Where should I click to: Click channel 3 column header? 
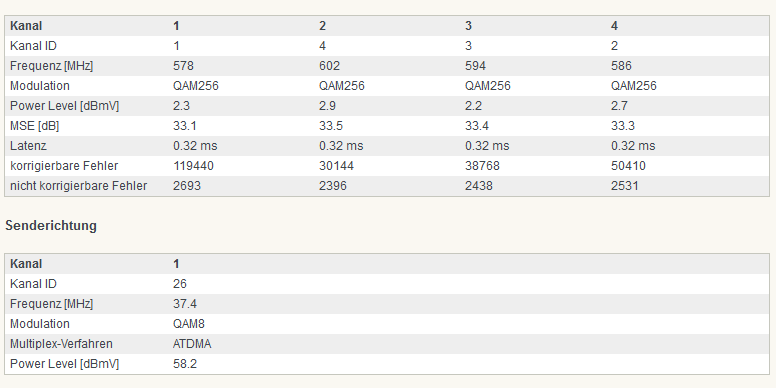[x=468, y=26]
